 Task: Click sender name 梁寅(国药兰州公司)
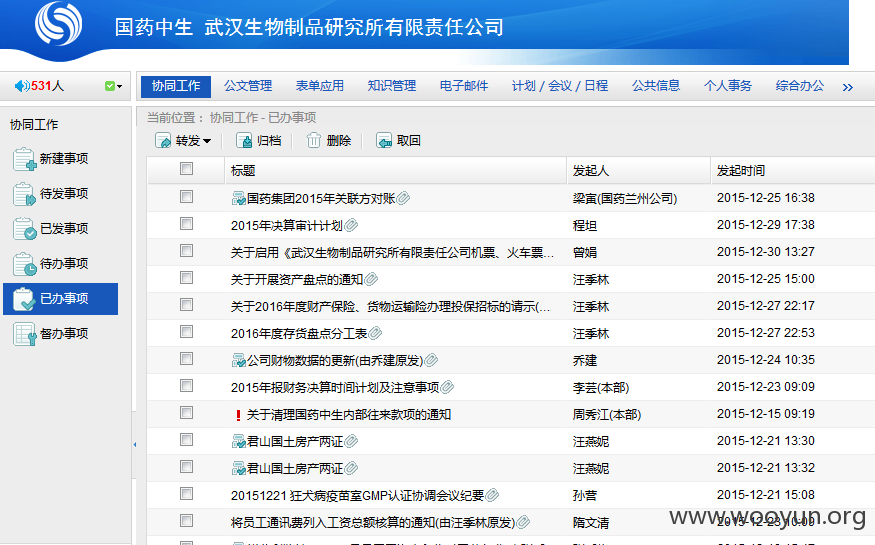tap(624, 199)
